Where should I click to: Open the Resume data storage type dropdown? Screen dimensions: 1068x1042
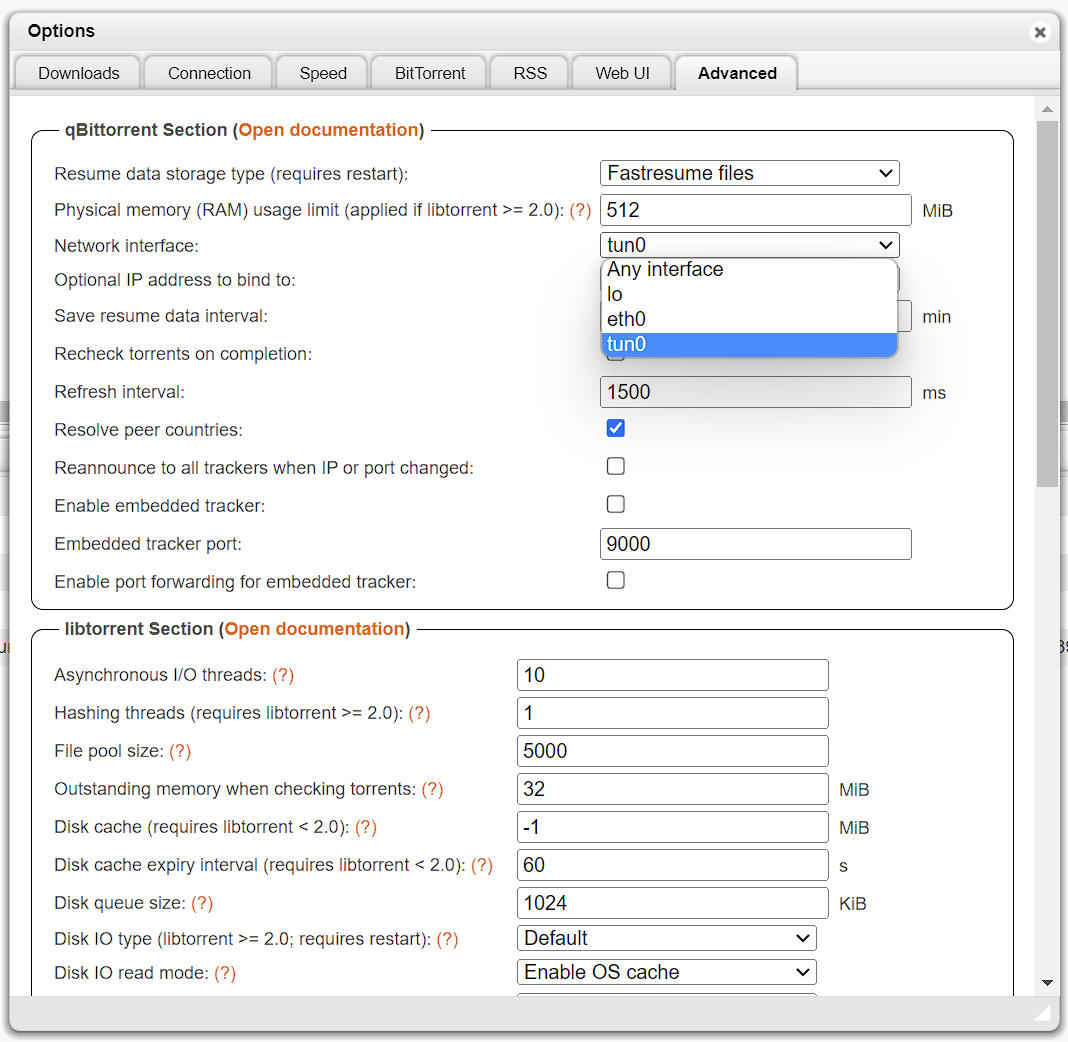coord(749,174)
